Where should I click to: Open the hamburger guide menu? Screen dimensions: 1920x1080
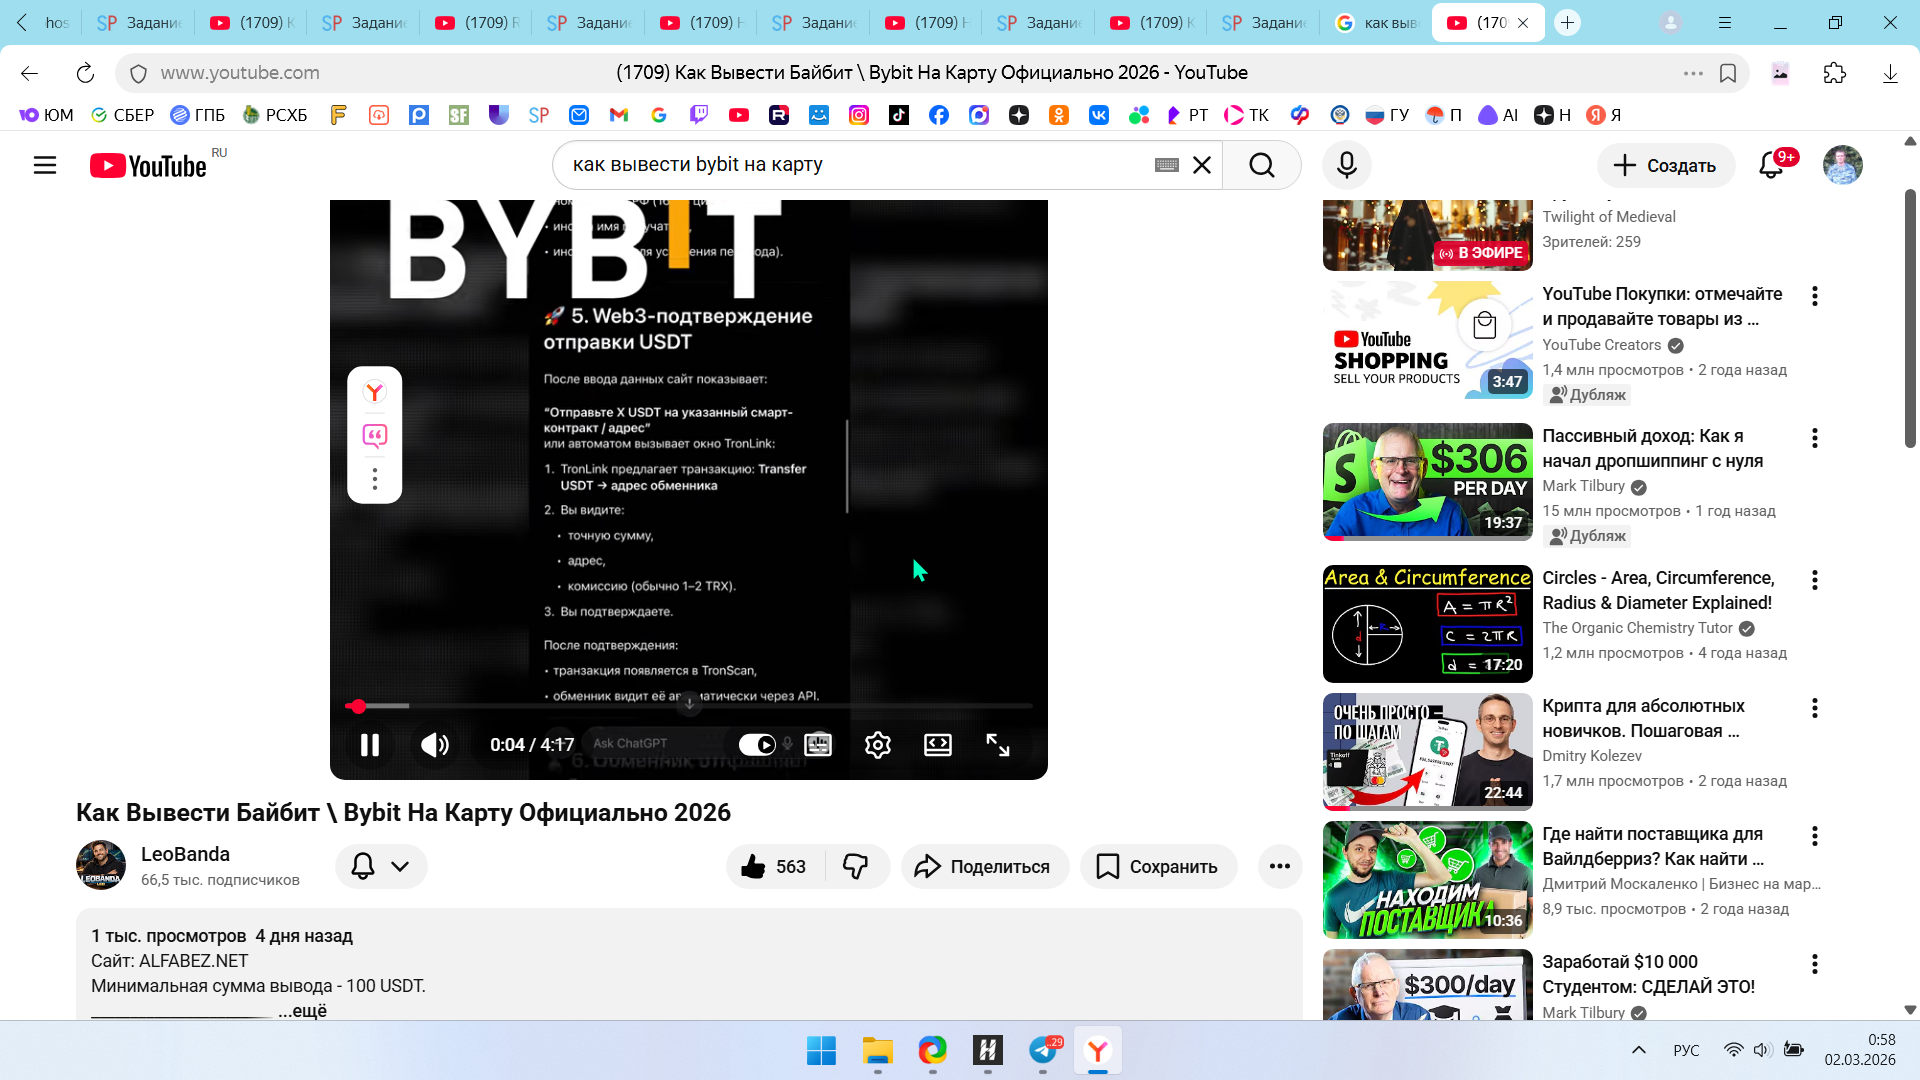pyautogui.click(x=45, y=165)
